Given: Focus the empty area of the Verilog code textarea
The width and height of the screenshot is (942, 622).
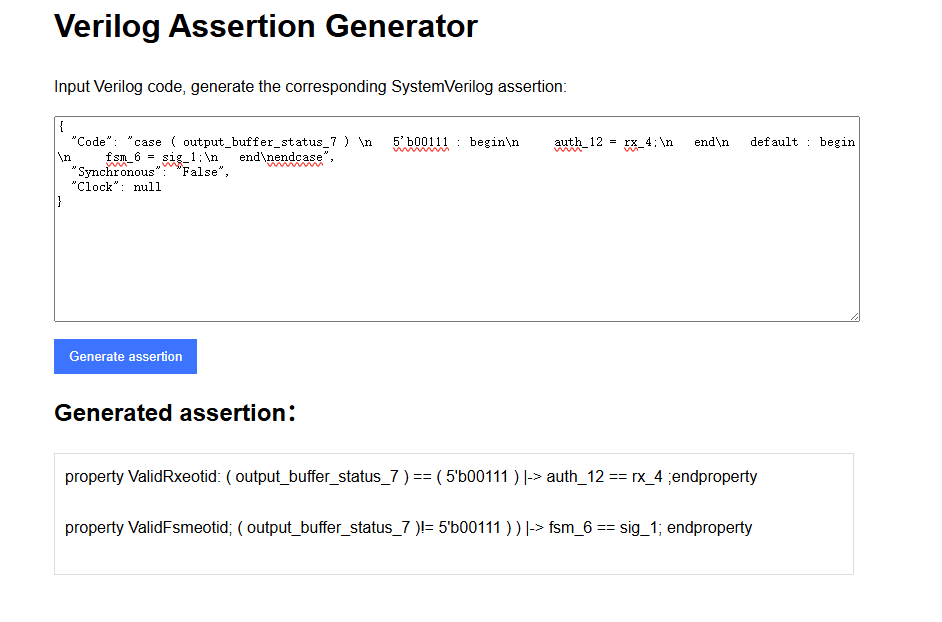Looking at the screenshot, I should 456,265.
